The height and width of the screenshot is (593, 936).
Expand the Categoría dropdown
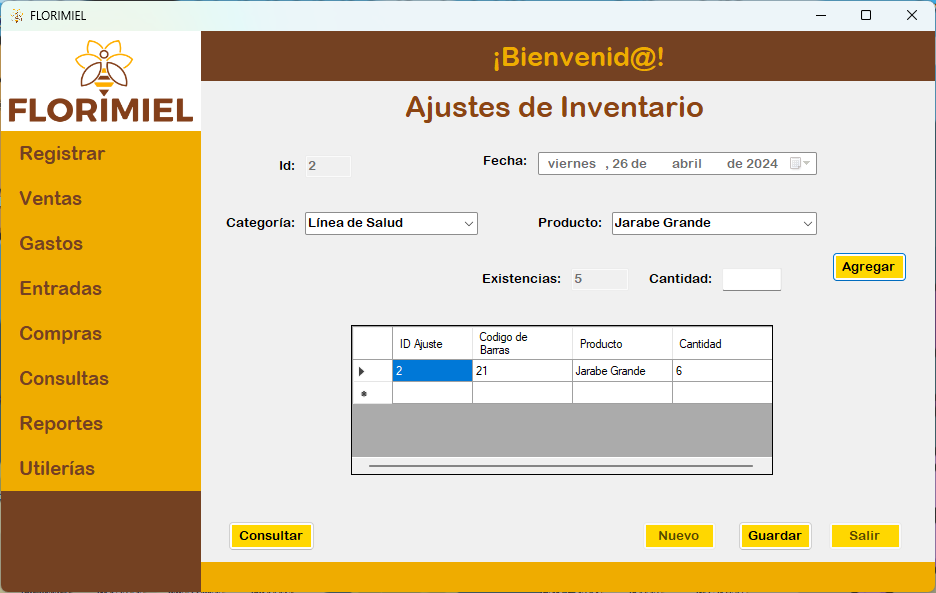[468, 224]
